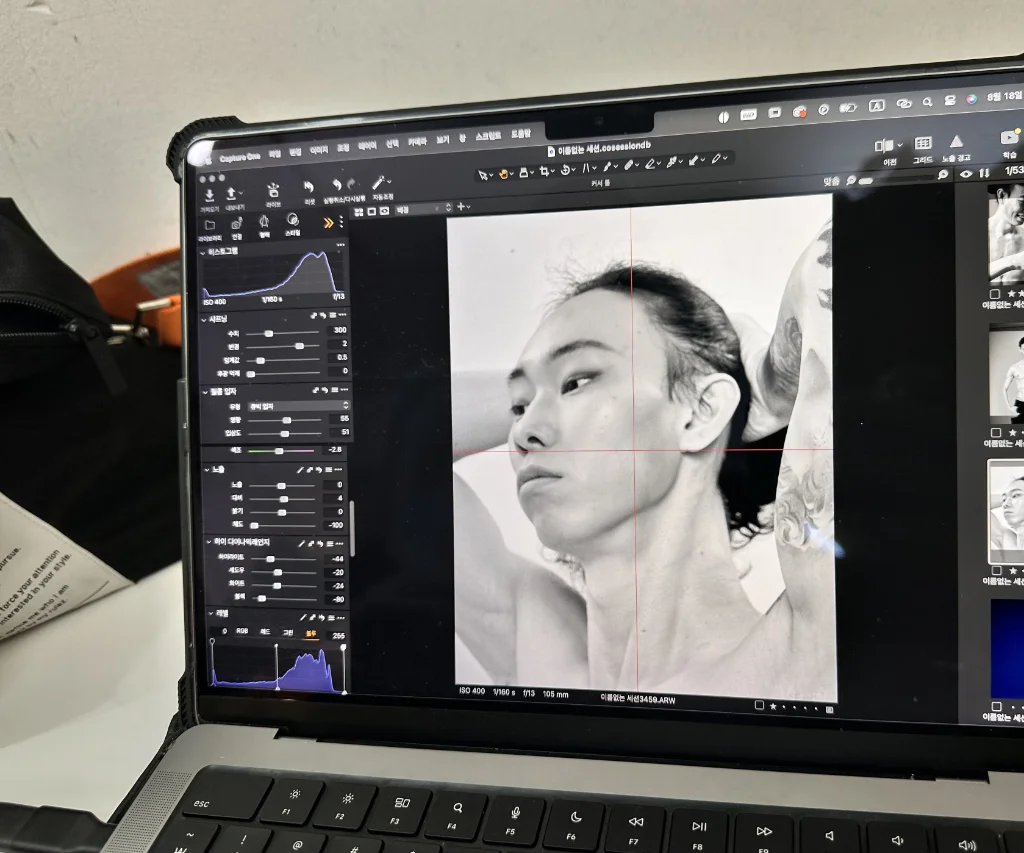Click the zoom-out magnifier next to 맞춤

[851, 180]
